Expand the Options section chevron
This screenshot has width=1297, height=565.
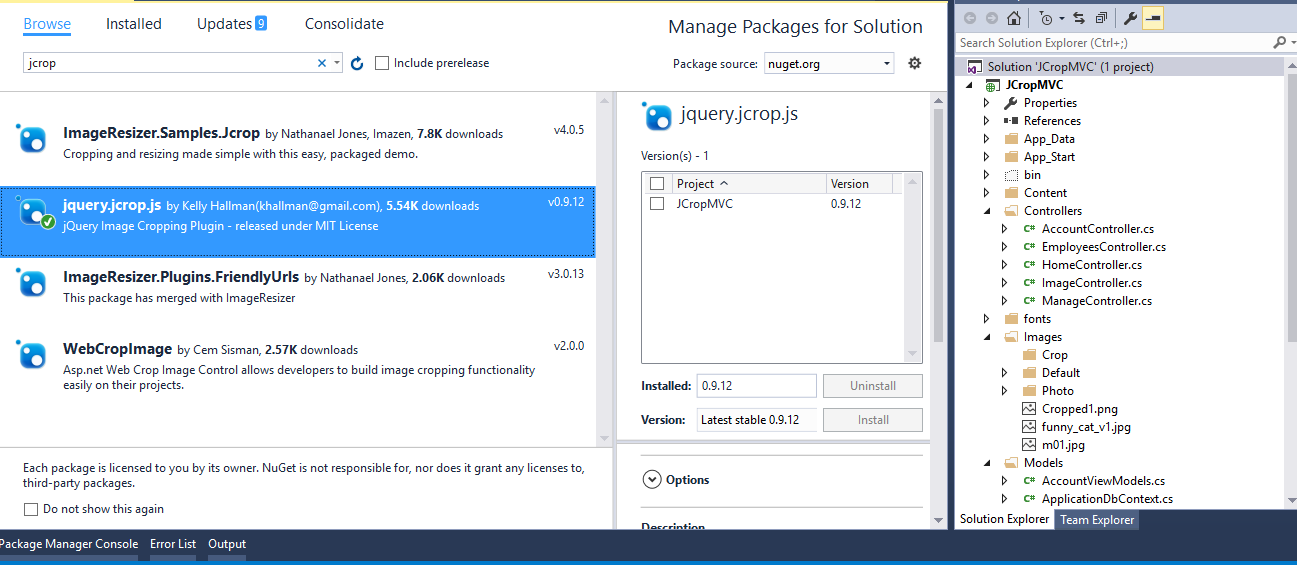point(652,480)
